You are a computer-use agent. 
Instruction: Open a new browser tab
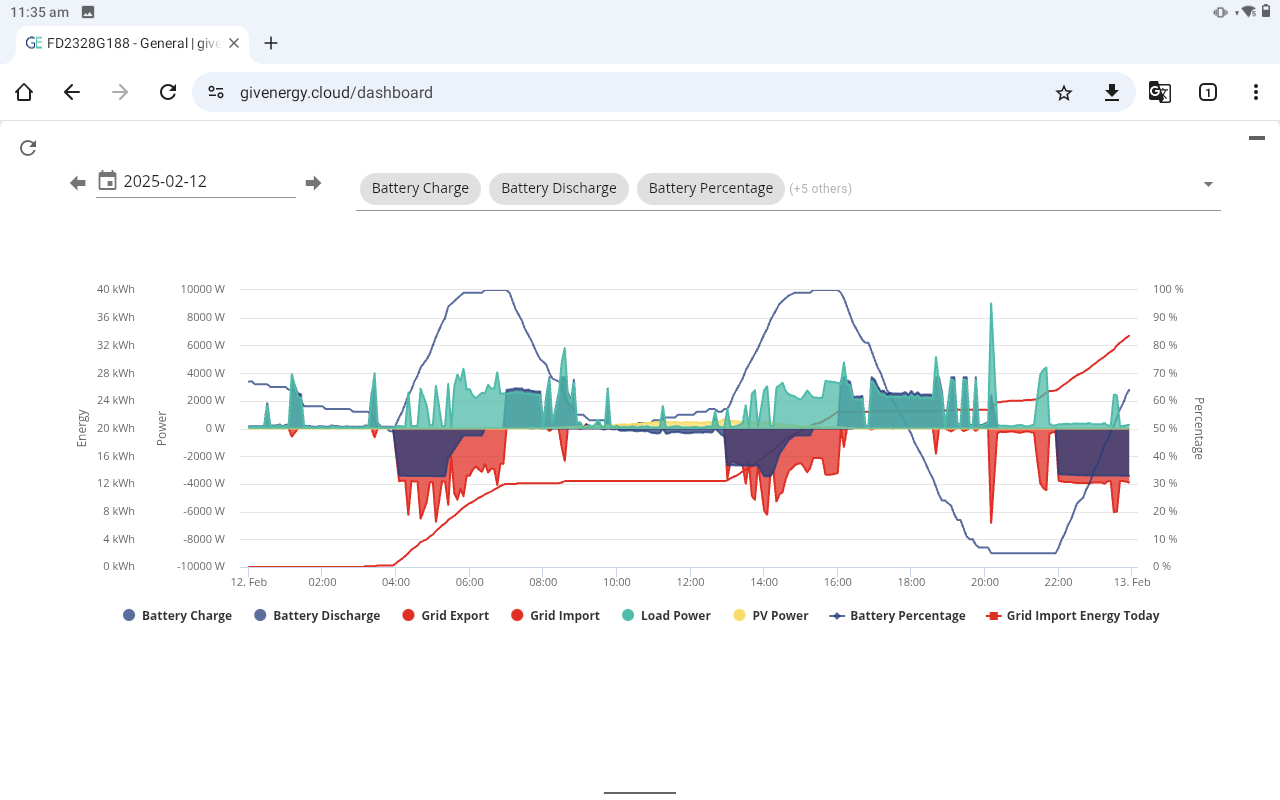click(271, 43)
